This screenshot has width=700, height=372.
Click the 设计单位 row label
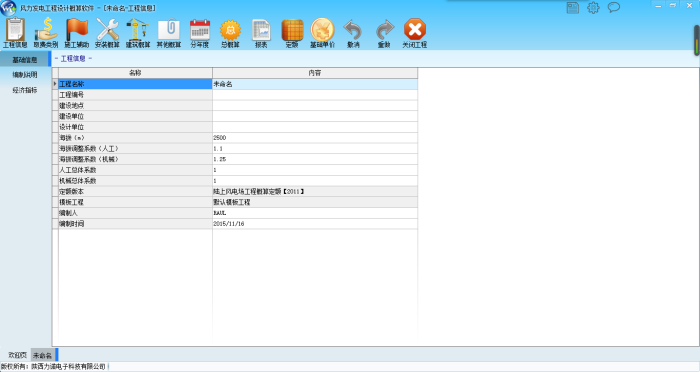(135, 127)
